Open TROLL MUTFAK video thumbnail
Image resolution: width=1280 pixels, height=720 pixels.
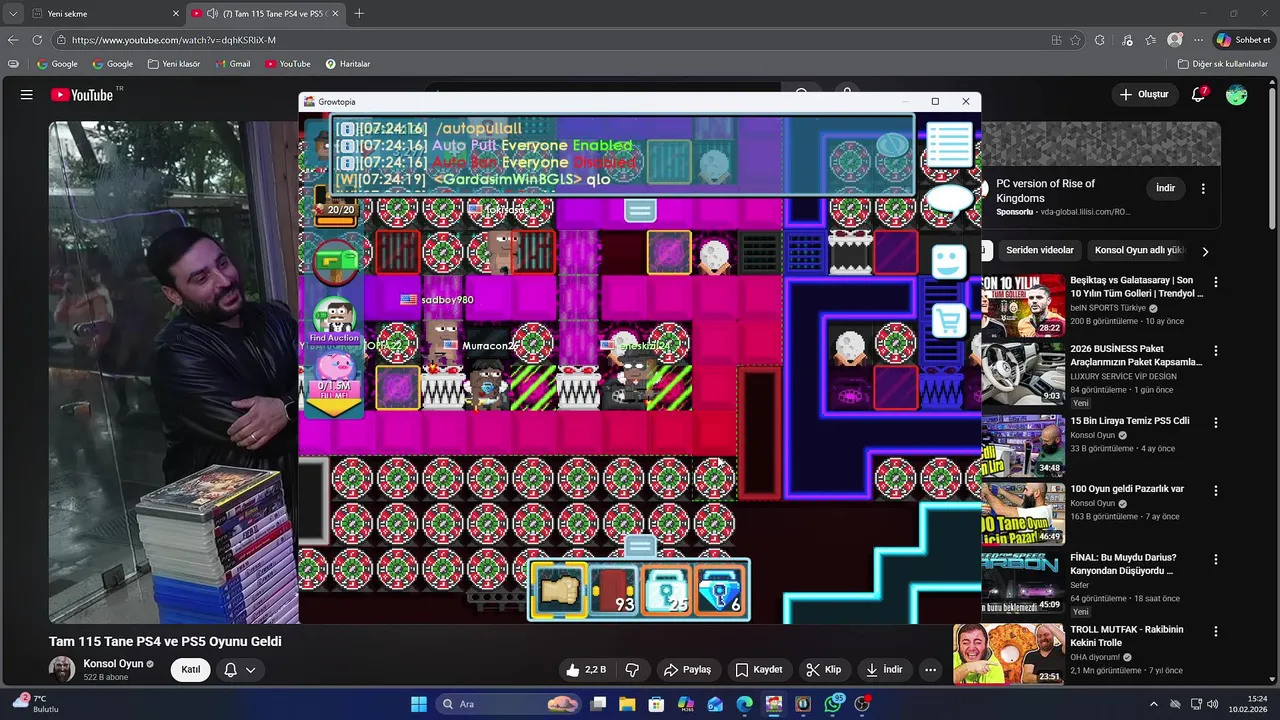[x=1008, y=655]
